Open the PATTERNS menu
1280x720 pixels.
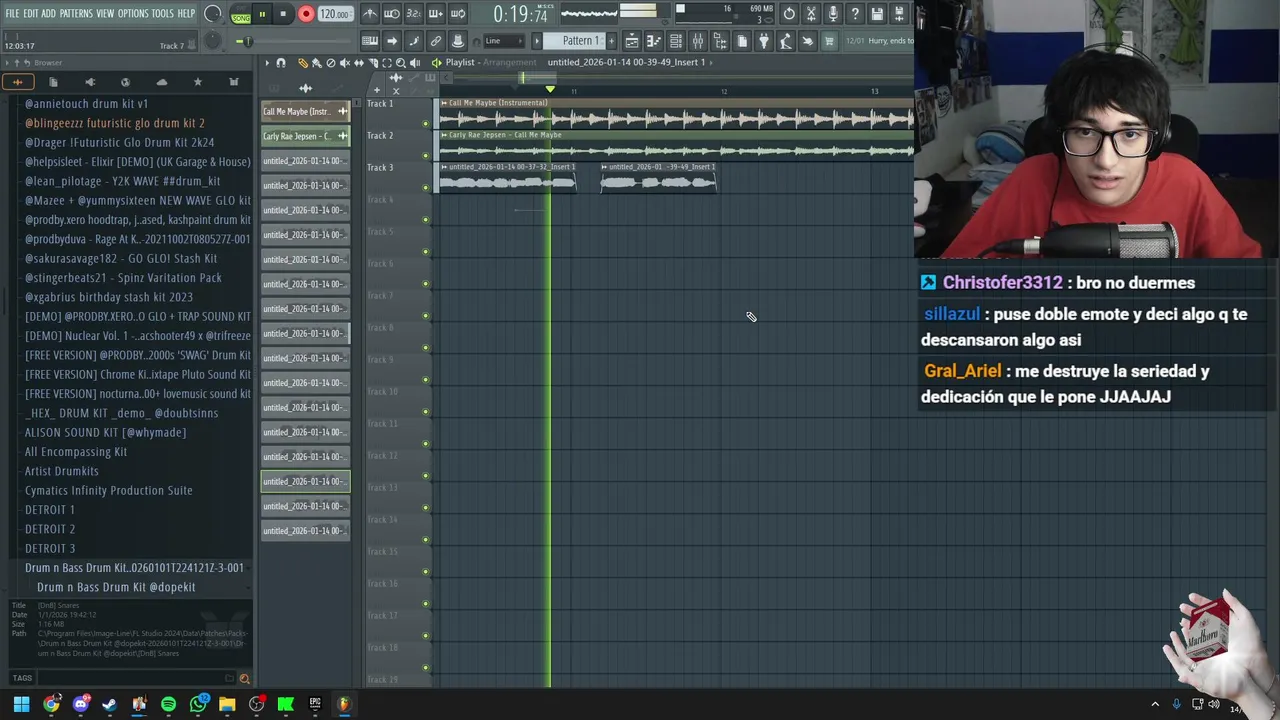click(x=76, y=14)
